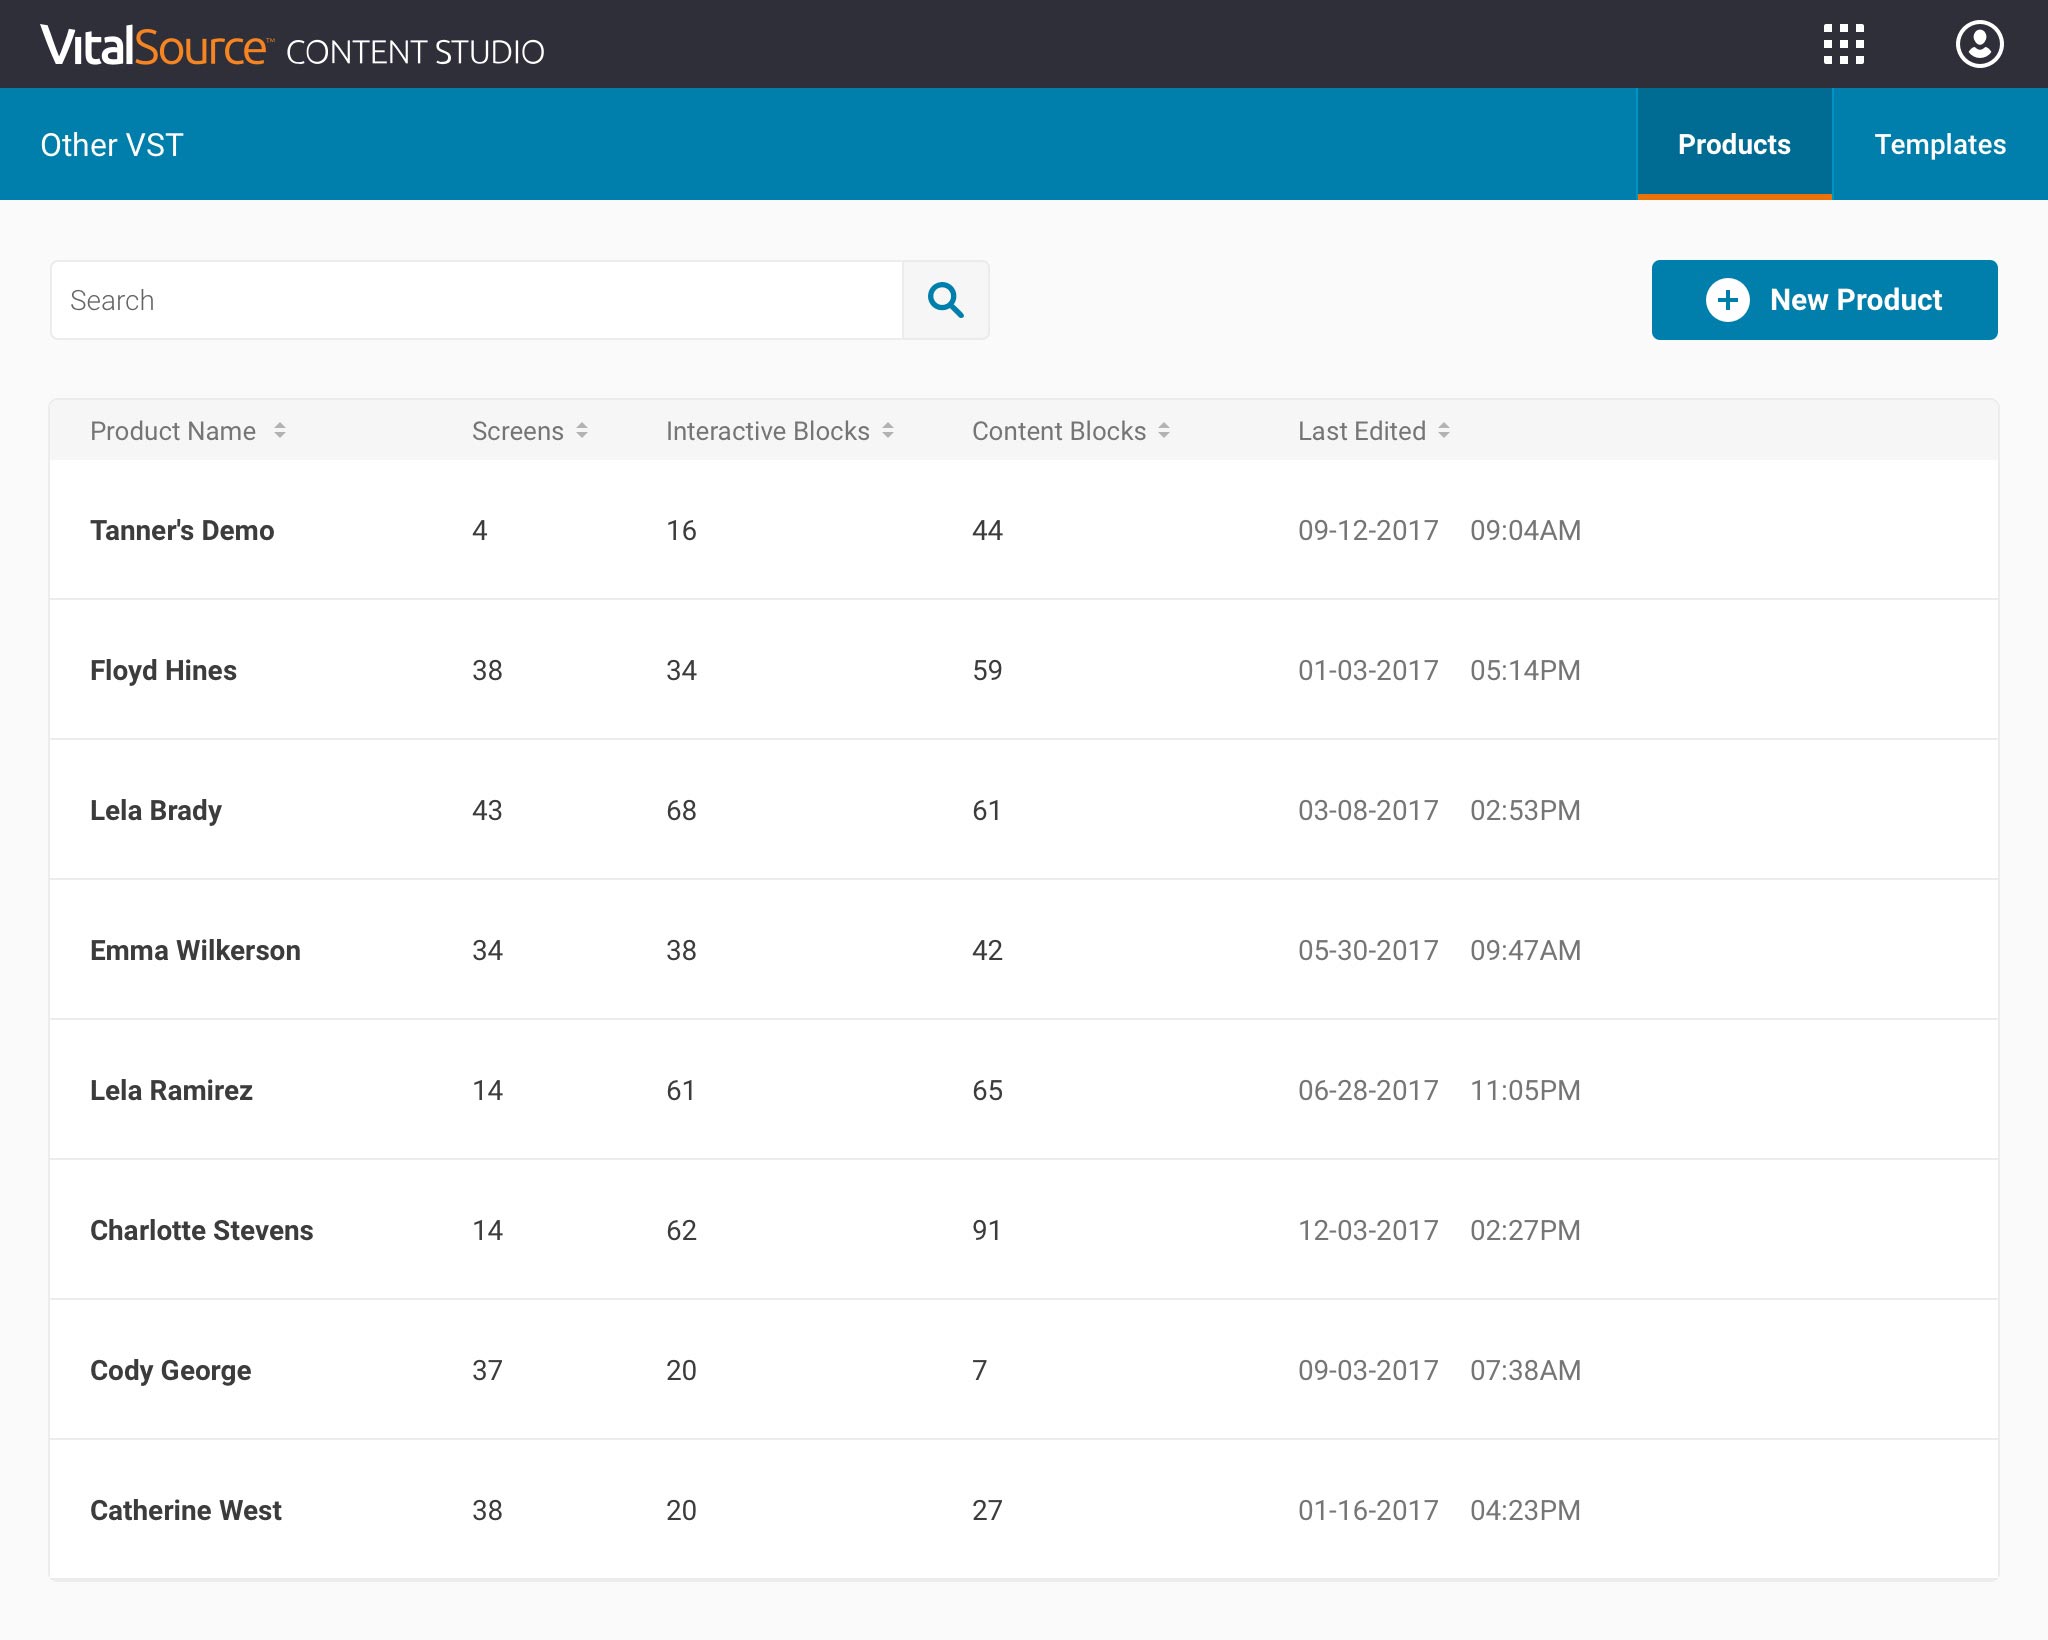2048x1640 pixels.
Task: Switch to the Templates tab
Action: click(x=1940, y=144)
